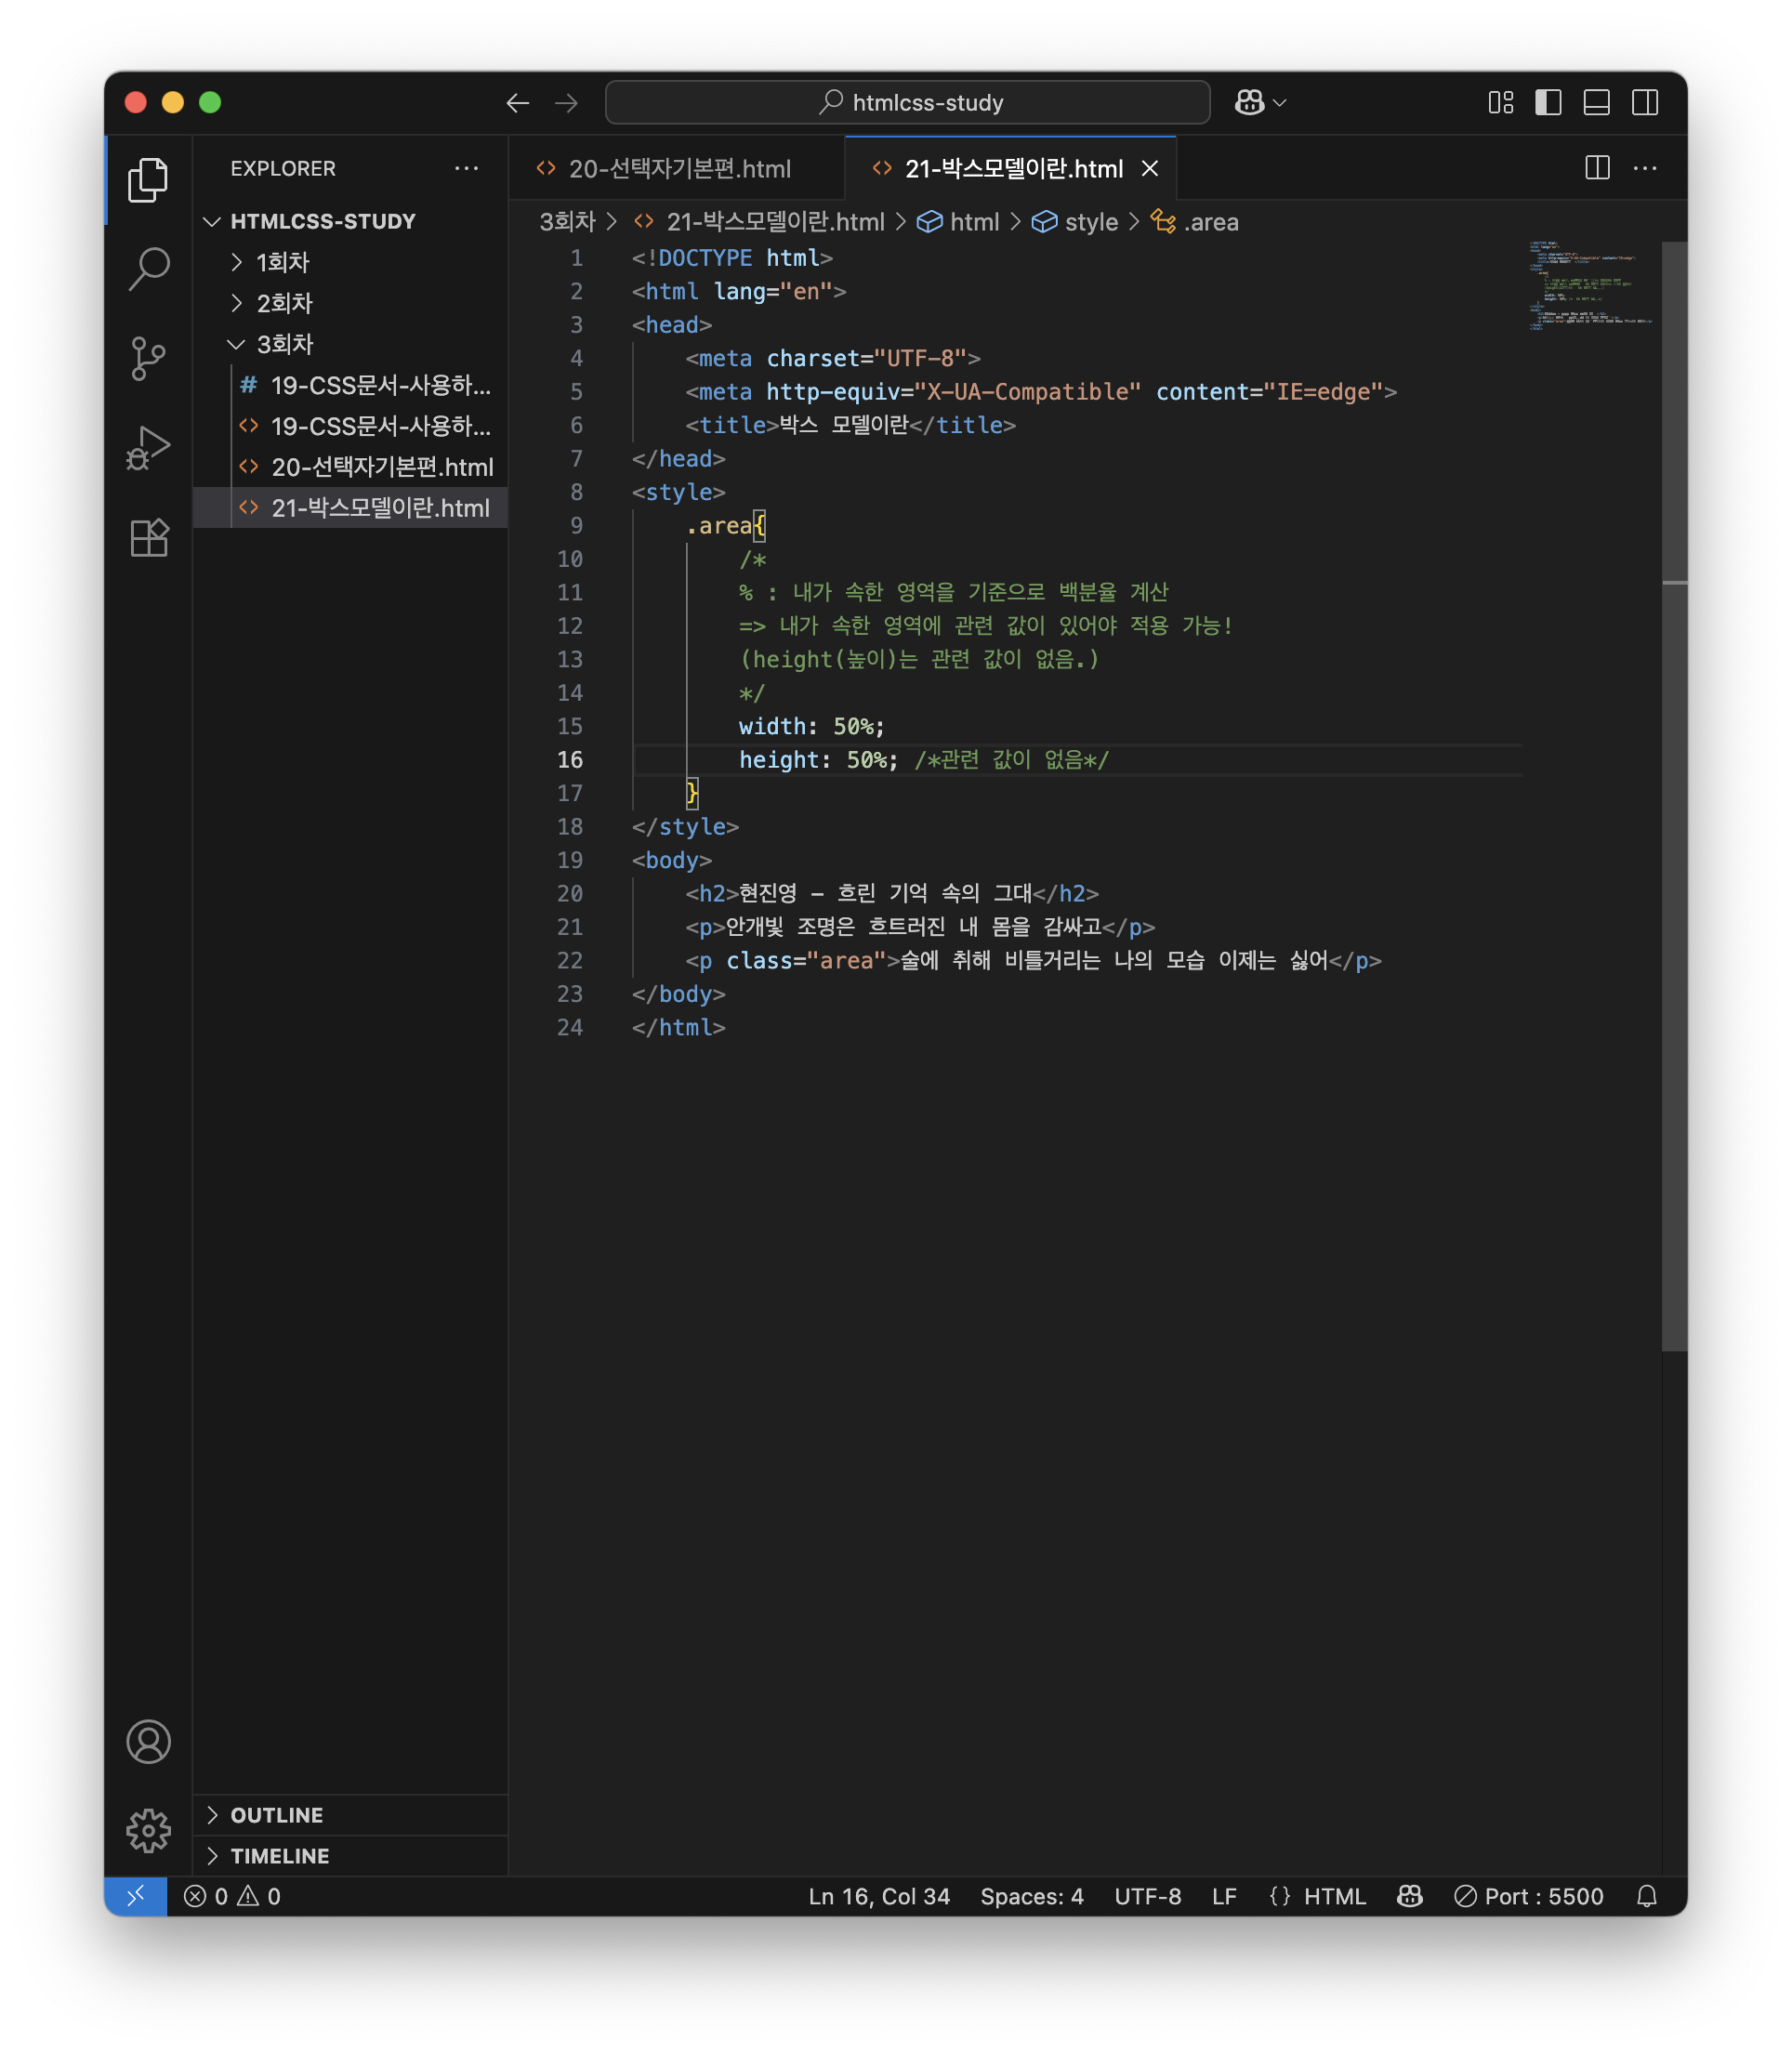Click the htmlcss-study command center search box
This screenshot has width=1792, height=2054.
pos(907,102)
